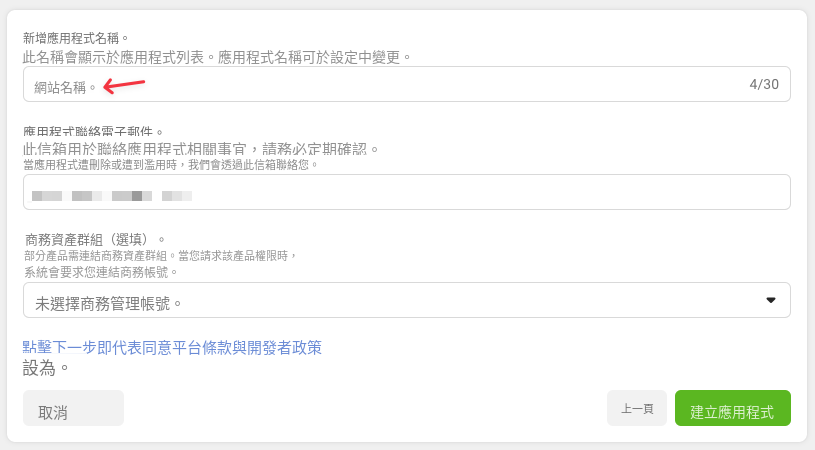
Task: Click the 設為。text below the link
Action: click(x=45, y=368)
